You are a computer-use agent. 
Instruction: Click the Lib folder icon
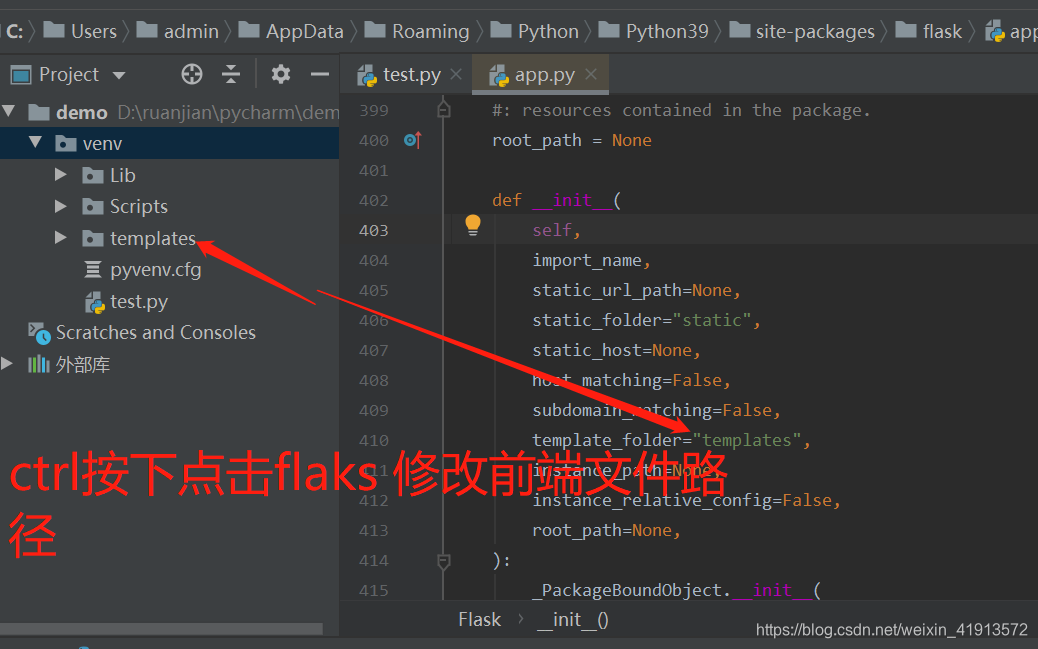point(93,175)
